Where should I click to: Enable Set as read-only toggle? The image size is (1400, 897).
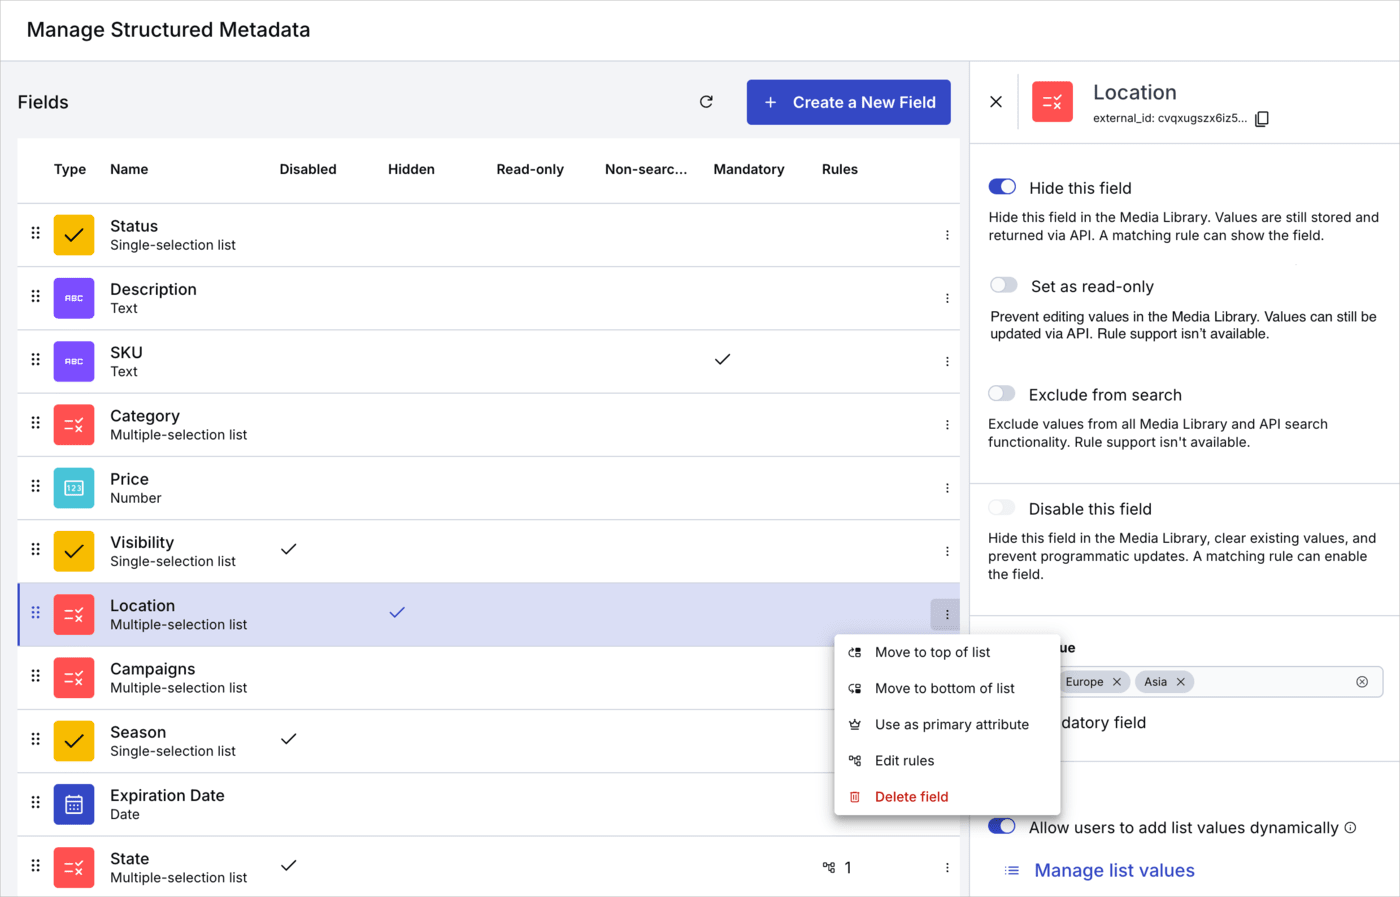pos(1003,285)
